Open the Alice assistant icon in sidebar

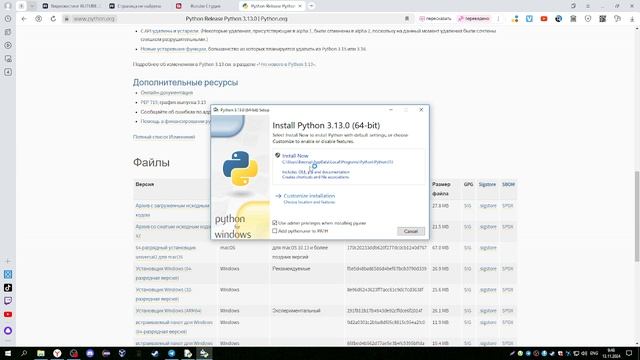coord(8,331)
